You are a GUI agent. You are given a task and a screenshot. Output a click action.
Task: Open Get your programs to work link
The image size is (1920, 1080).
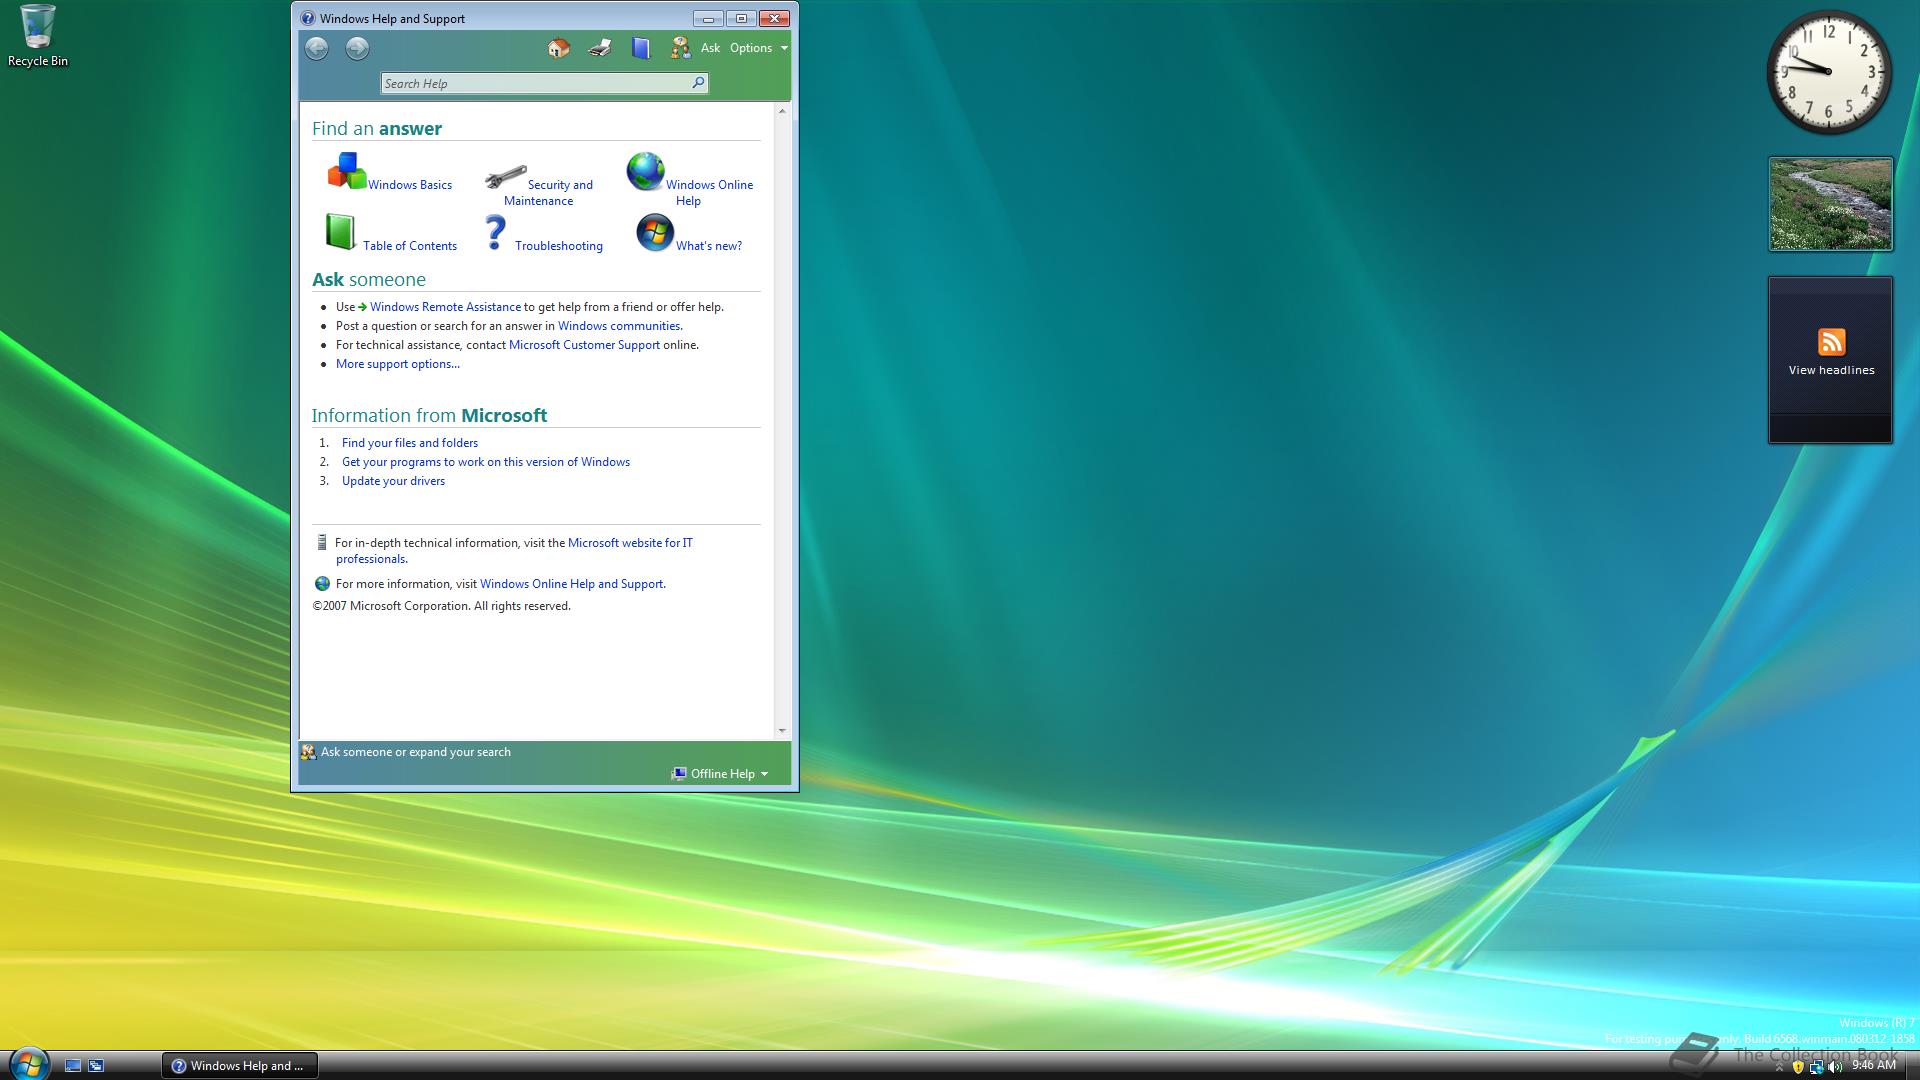click(486, 462)
